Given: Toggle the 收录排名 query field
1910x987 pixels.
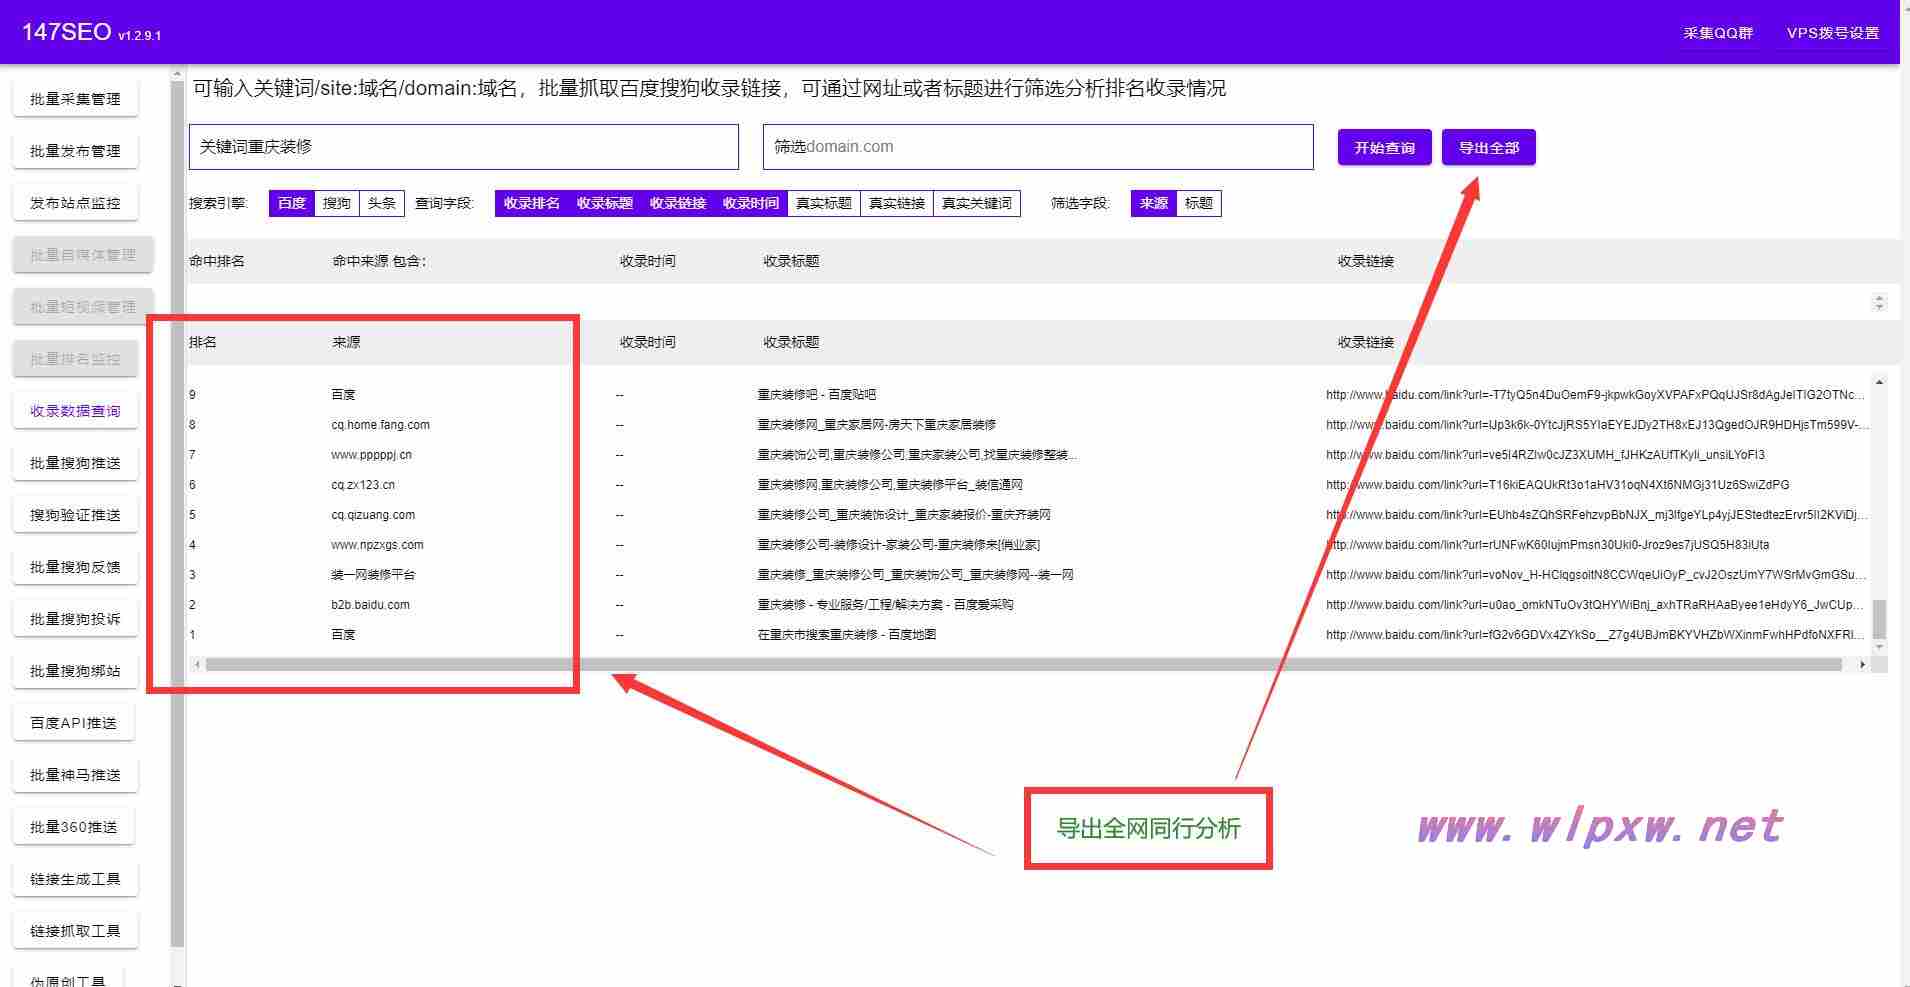Looking at the screenshot, I should click(x=532, y=203).
